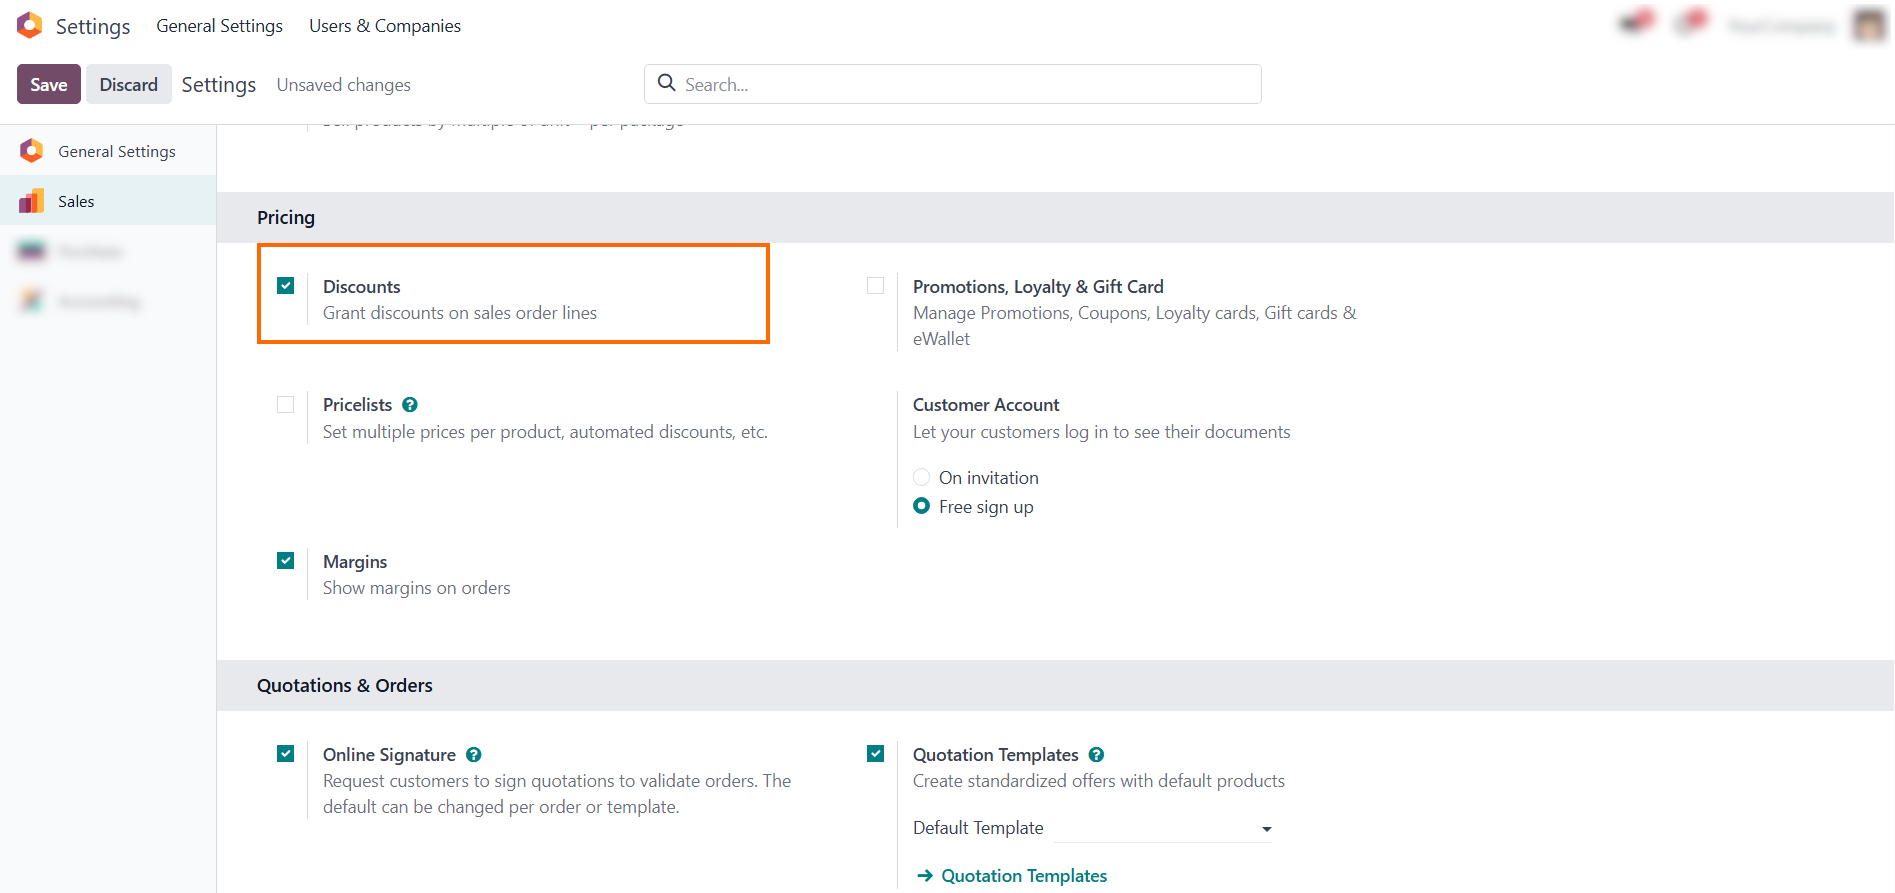Click the Default Template label
This screenshot has width=1895, height=893.
(x=978, y=828)
